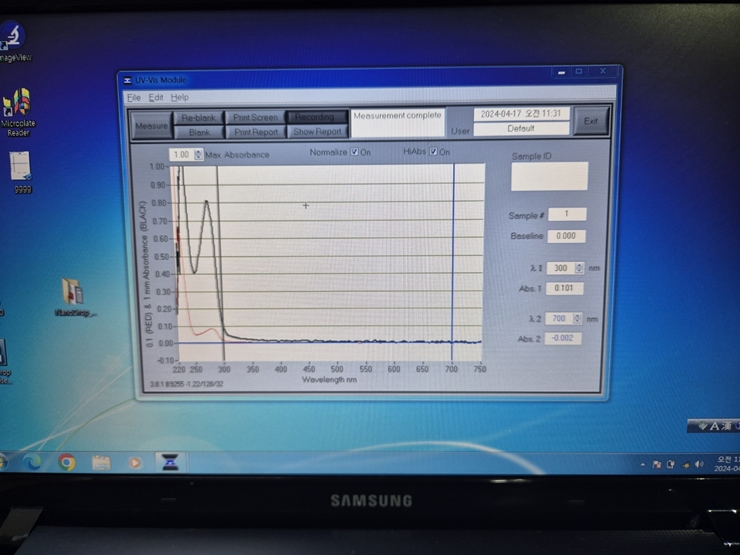Launch Google Chrome from the taskbar
The width and height of the screenshot is (740, 555).
(67, 462)
